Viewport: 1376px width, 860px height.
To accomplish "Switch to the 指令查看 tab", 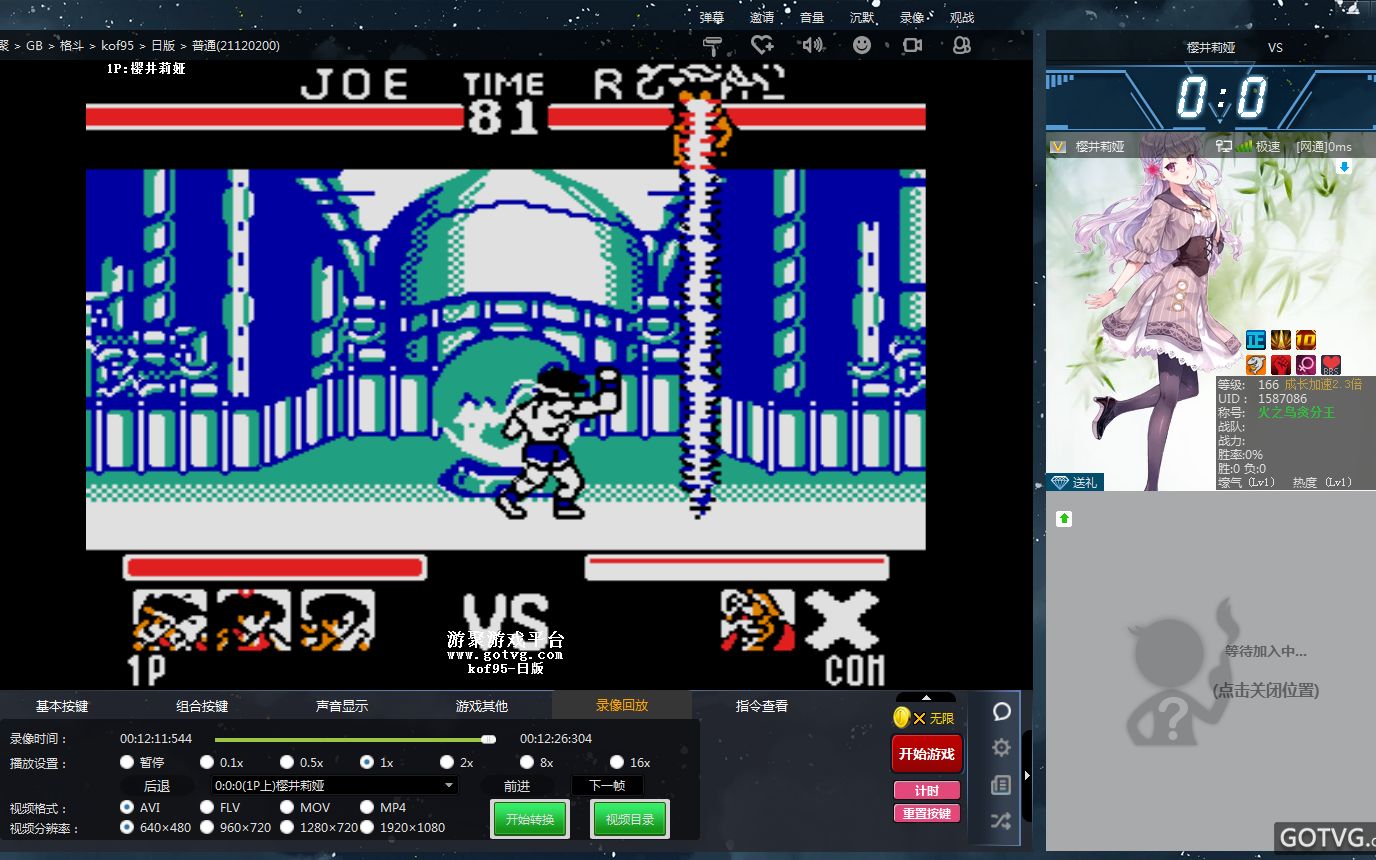I will pyautogui.click(x=762, y=706).
